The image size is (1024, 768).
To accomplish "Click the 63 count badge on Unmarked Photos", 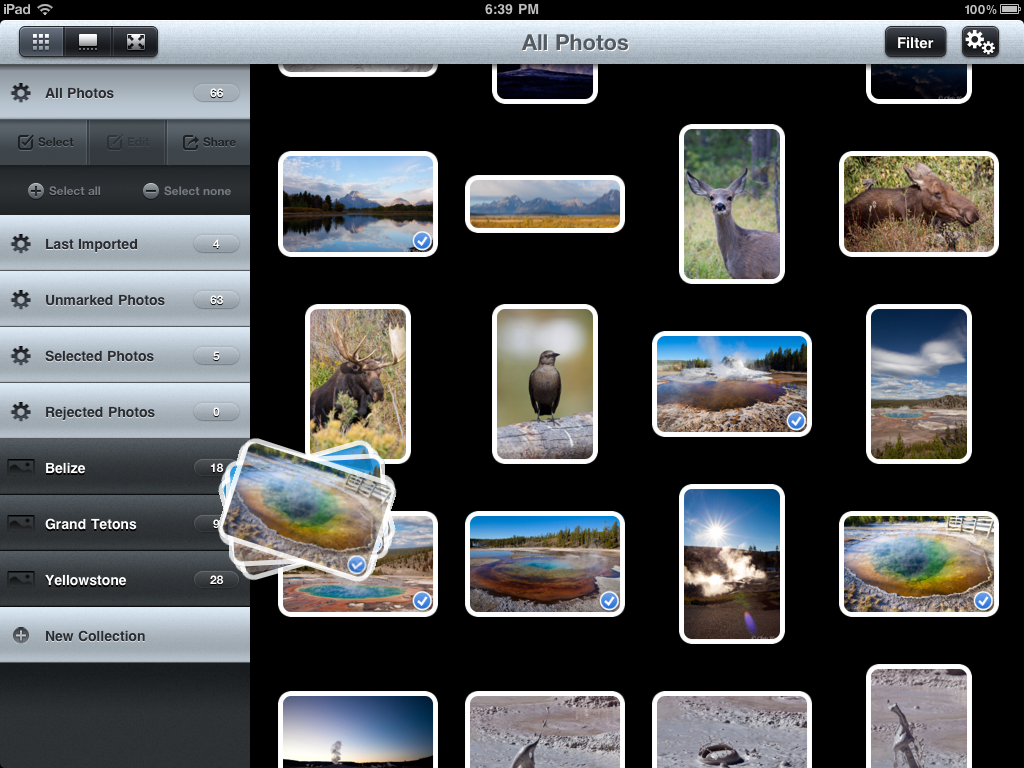I will [216, 300].
